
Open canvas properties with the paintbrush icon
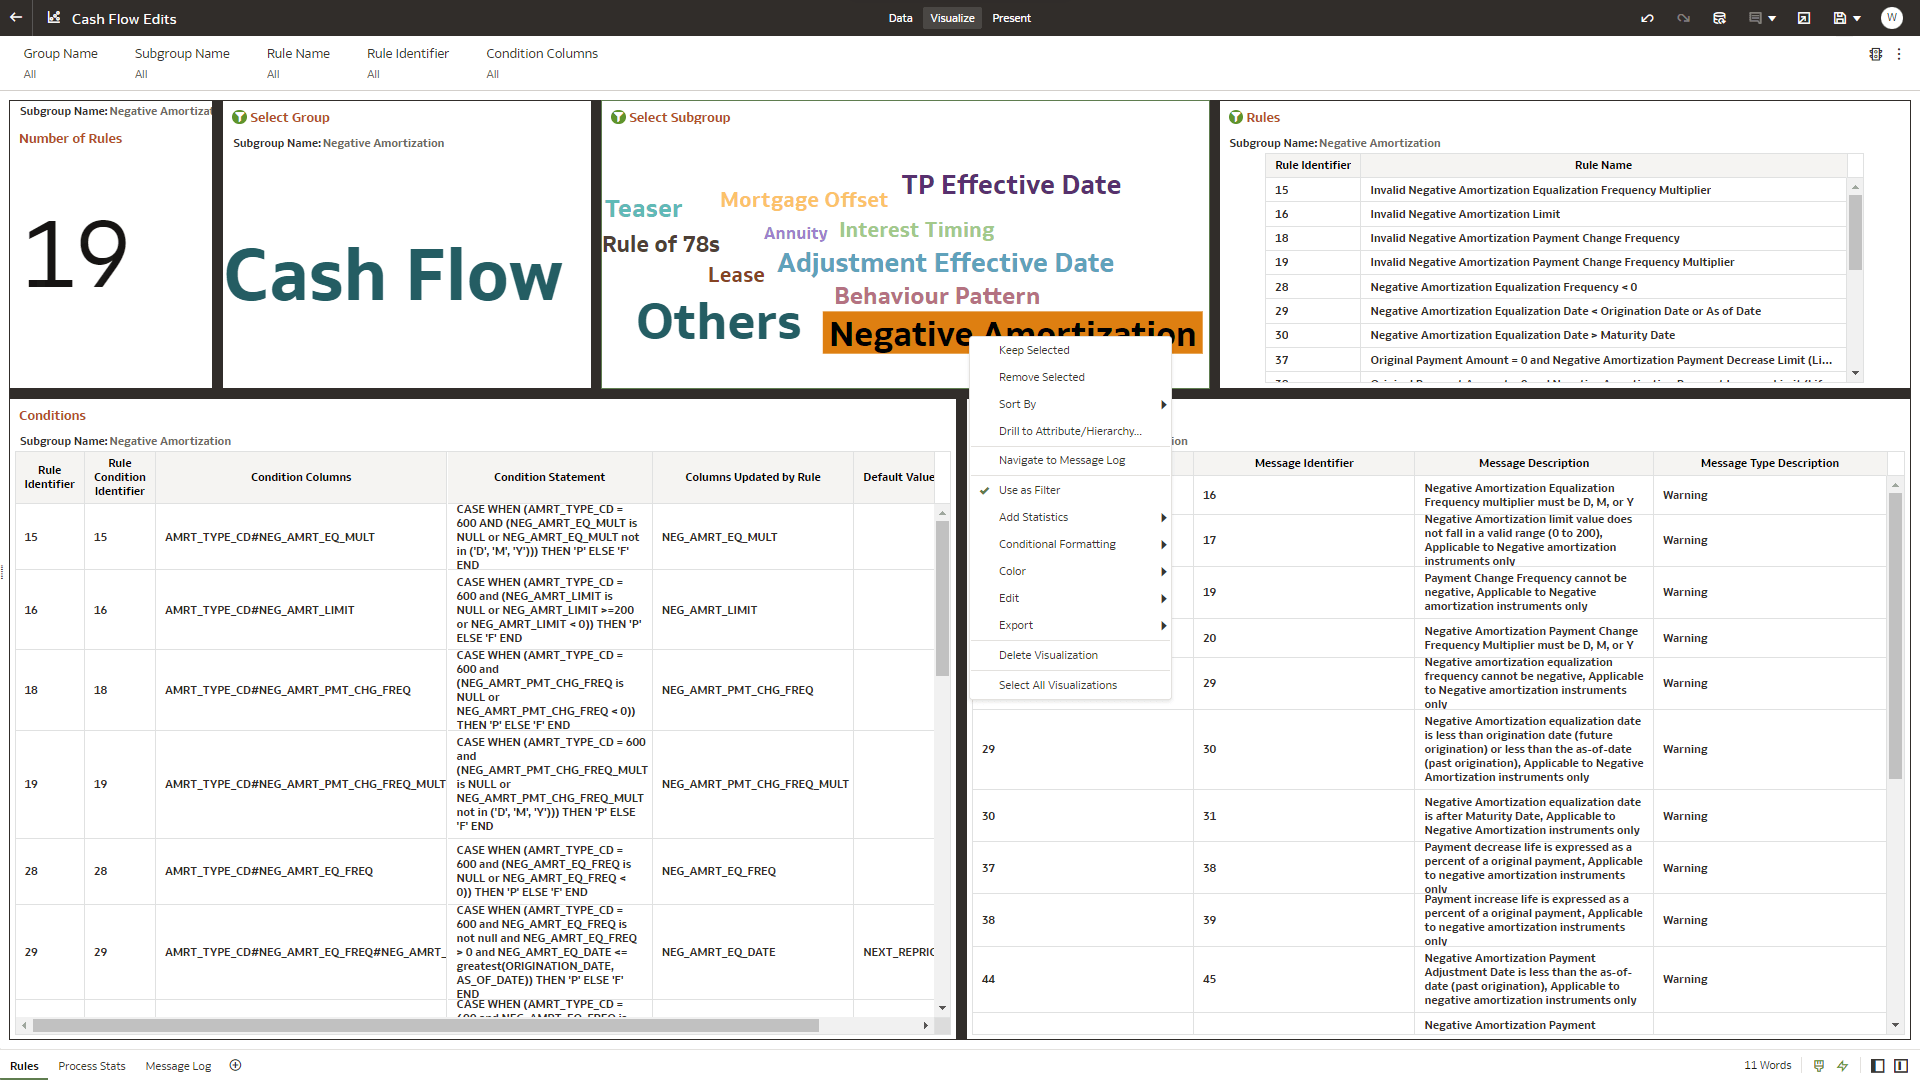(1818, 1065)
